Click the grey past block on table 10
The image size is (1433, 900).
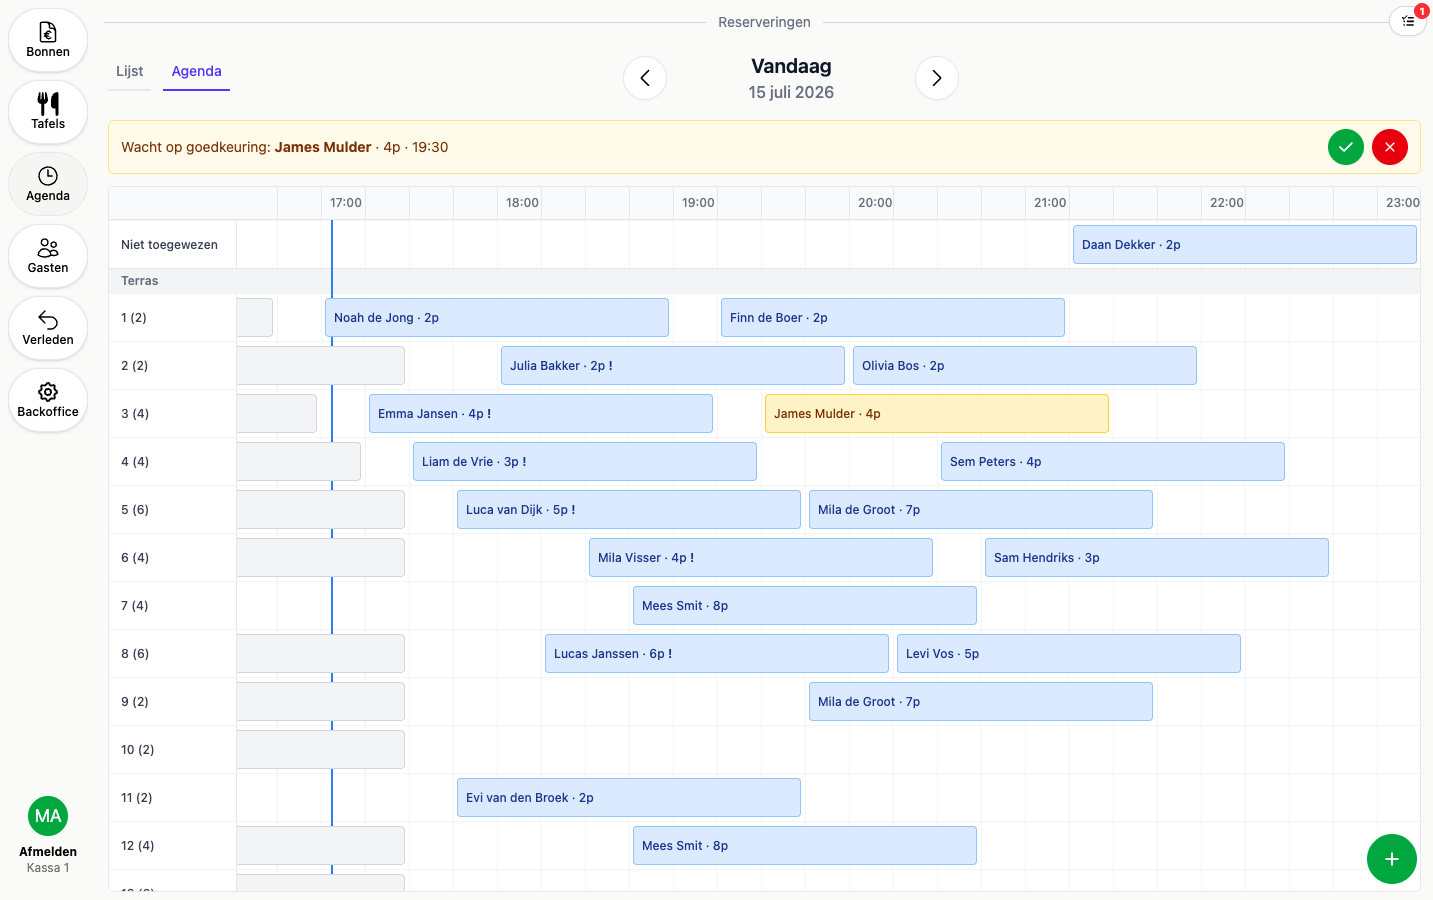(320, 750)
